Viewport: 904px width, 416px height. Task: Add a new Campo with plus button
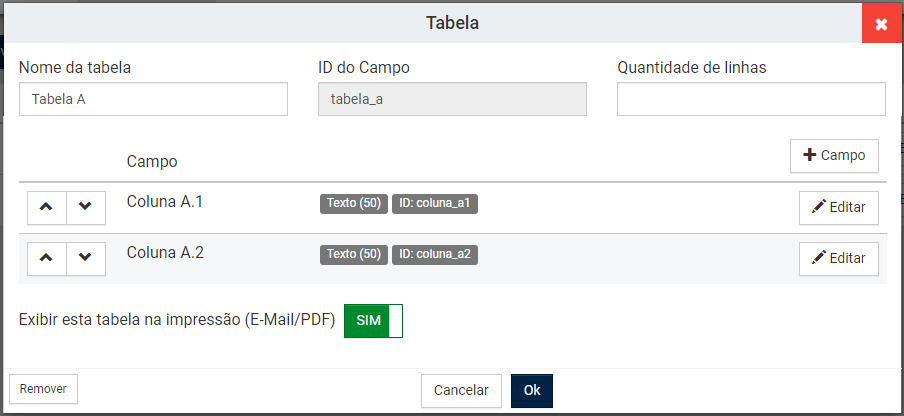pyautogui.click(x=834, y=156)
